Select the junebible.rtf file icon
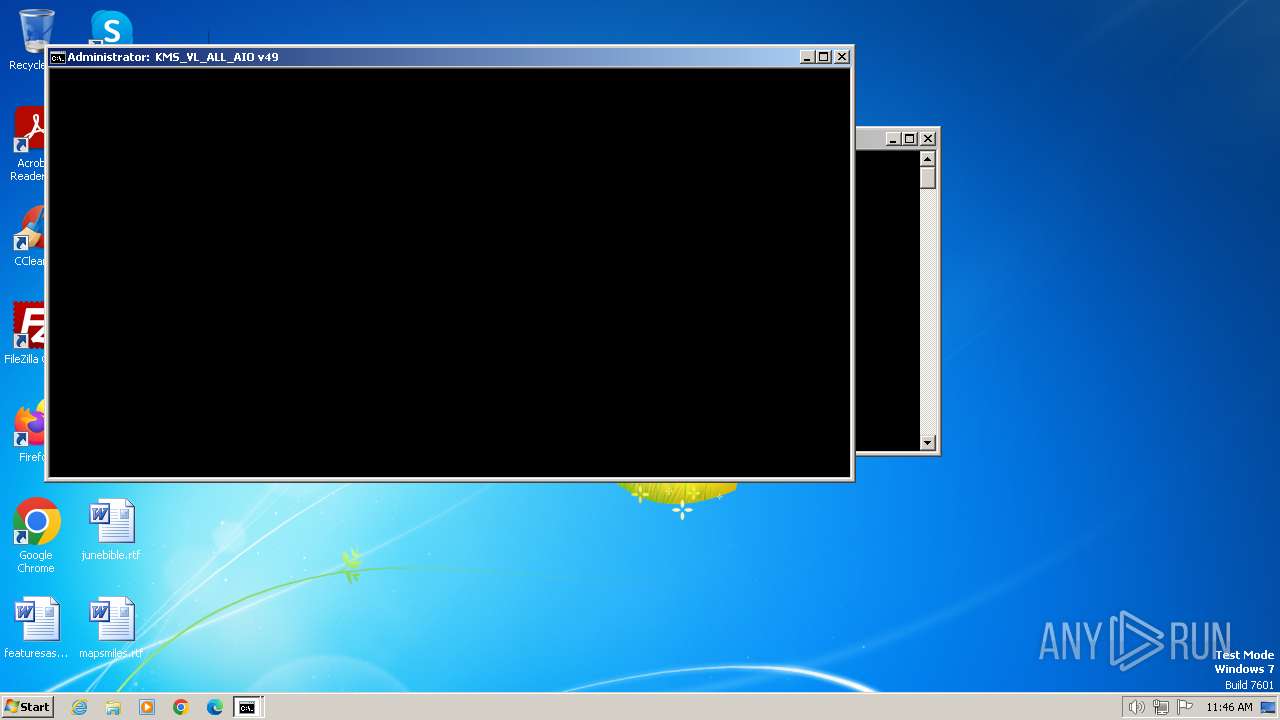Image resolution: width=1280 pixels, height=720 pixels. pos(111,530)
